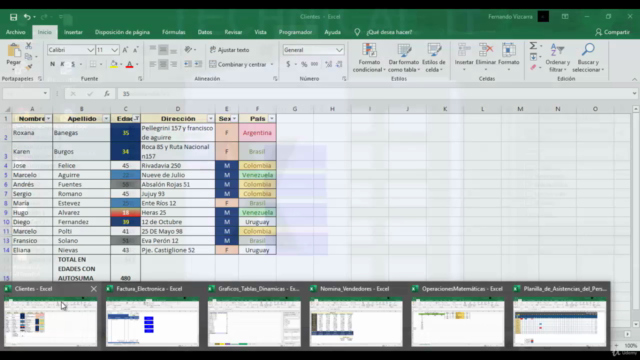Open the Apellido column filter dropdown
Viewport: 640px width, 360px height.
[x=106, y=119]
